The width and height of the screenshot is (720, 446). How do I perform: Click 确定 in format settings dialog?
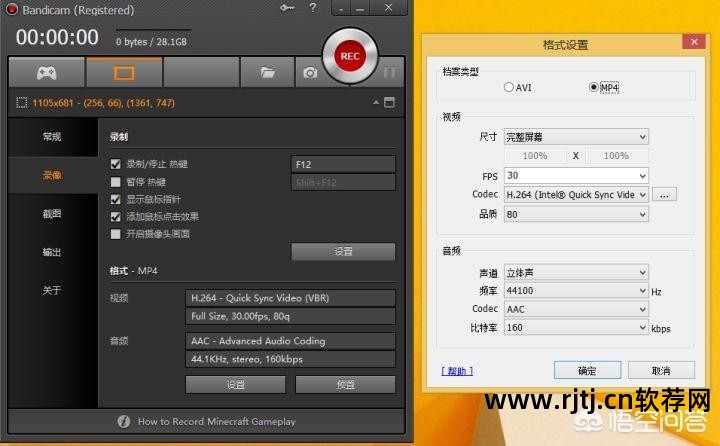click(x=587, y=370)
